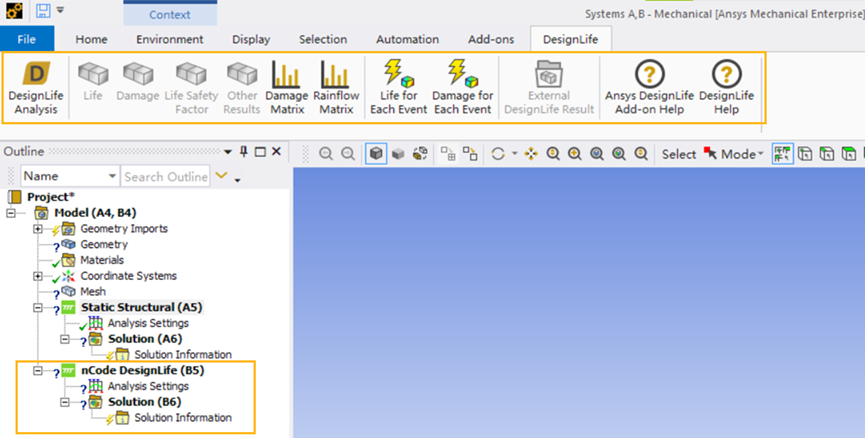Pin the Outline panel

(244, 152)
